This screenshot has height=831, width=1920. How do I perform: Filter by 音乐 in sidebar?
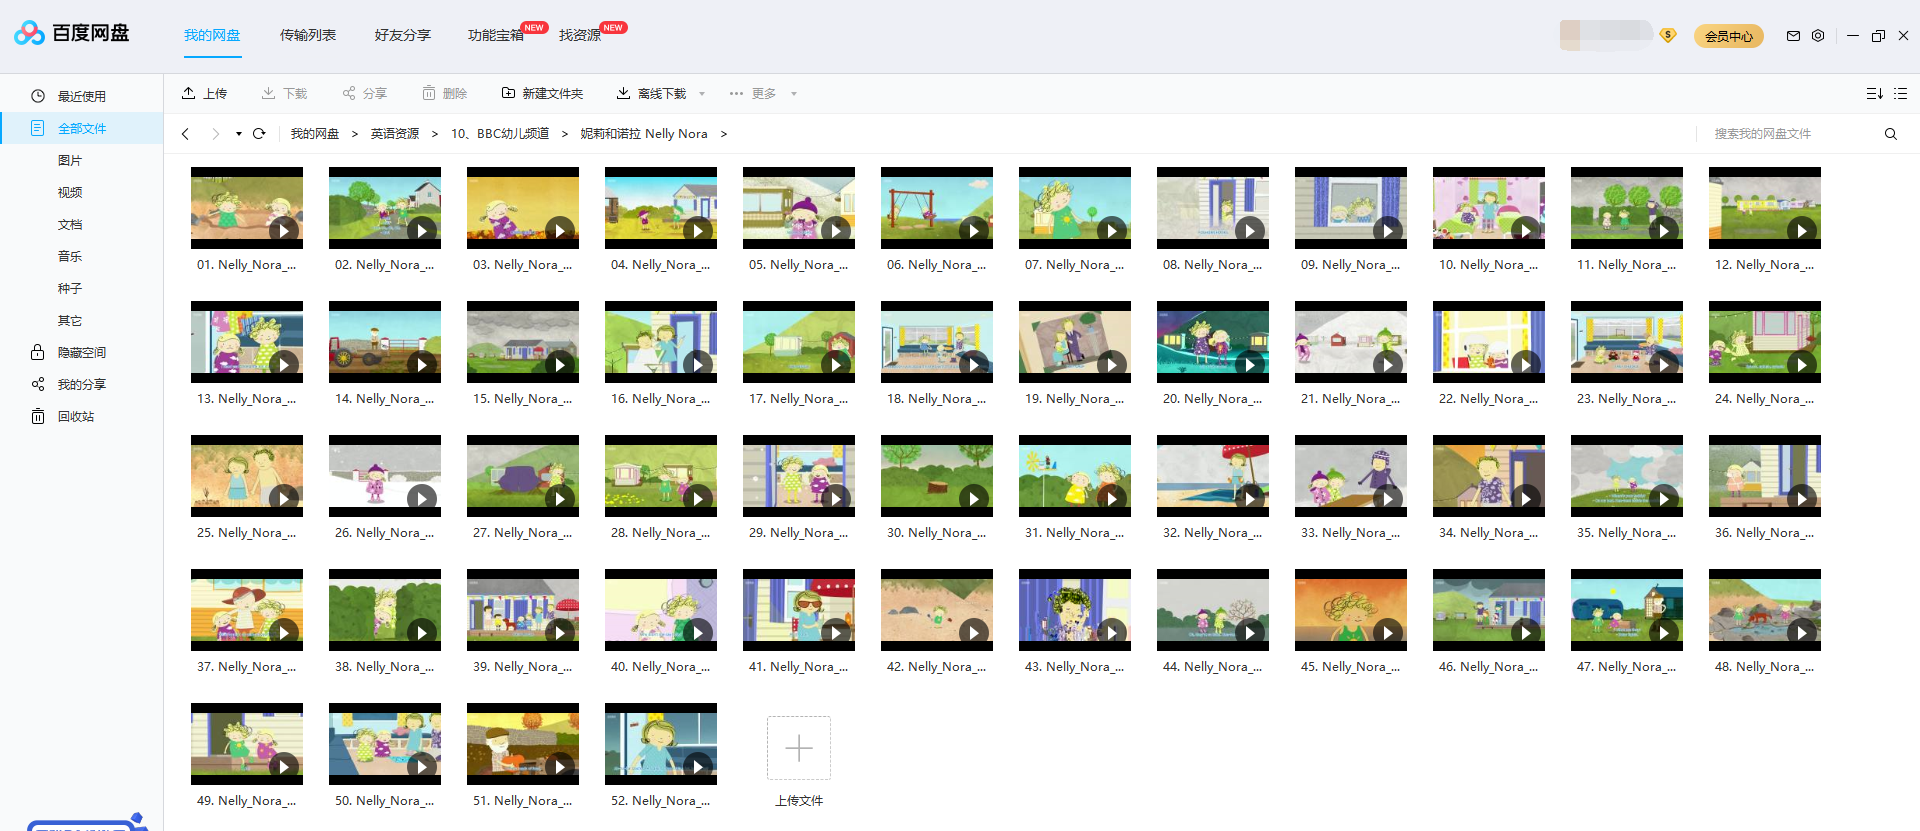pyautogui.click(x=70, y=256)
